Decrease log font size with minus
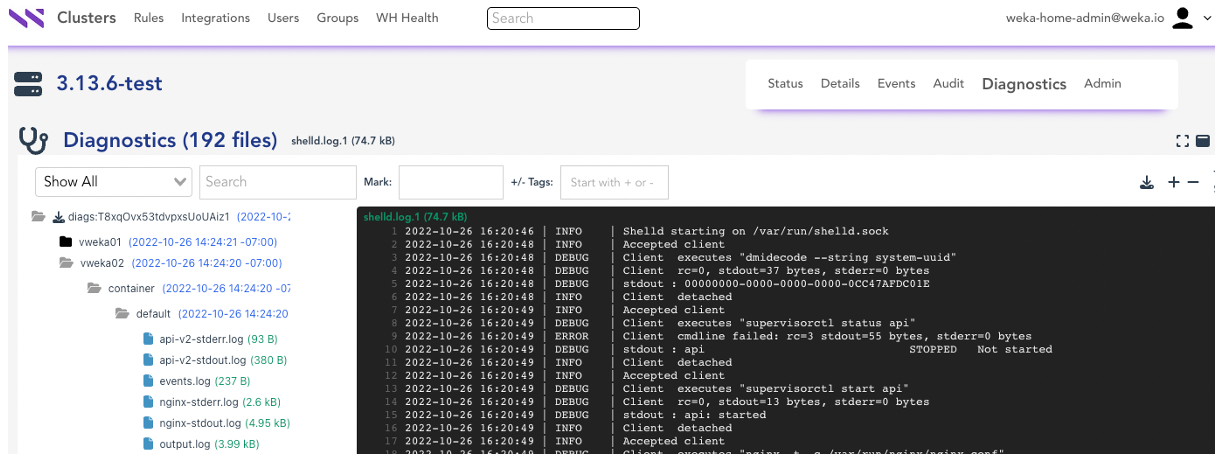The image size is (1215, 455). click(x=1193, y=182)
